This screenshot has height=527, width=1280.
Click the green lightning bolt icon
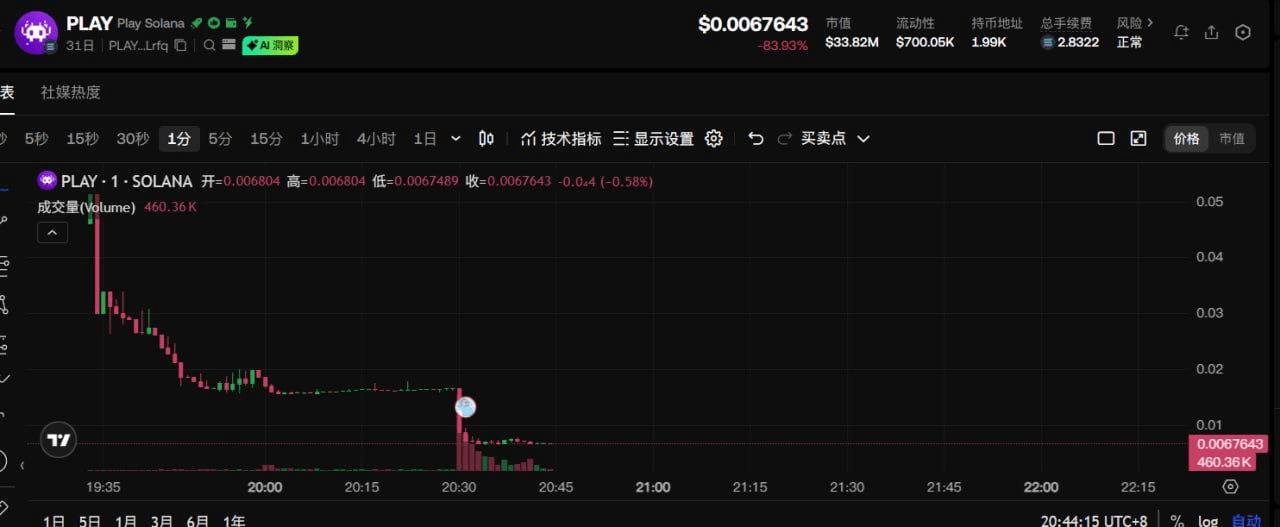248,23
